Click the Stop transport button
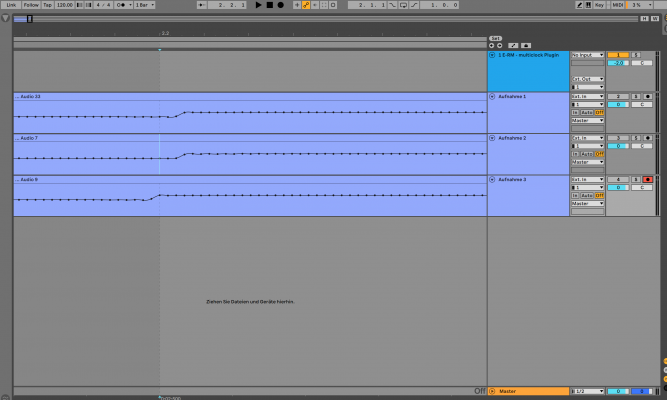The width and height of the screenshot is (667, 400). 269,5
